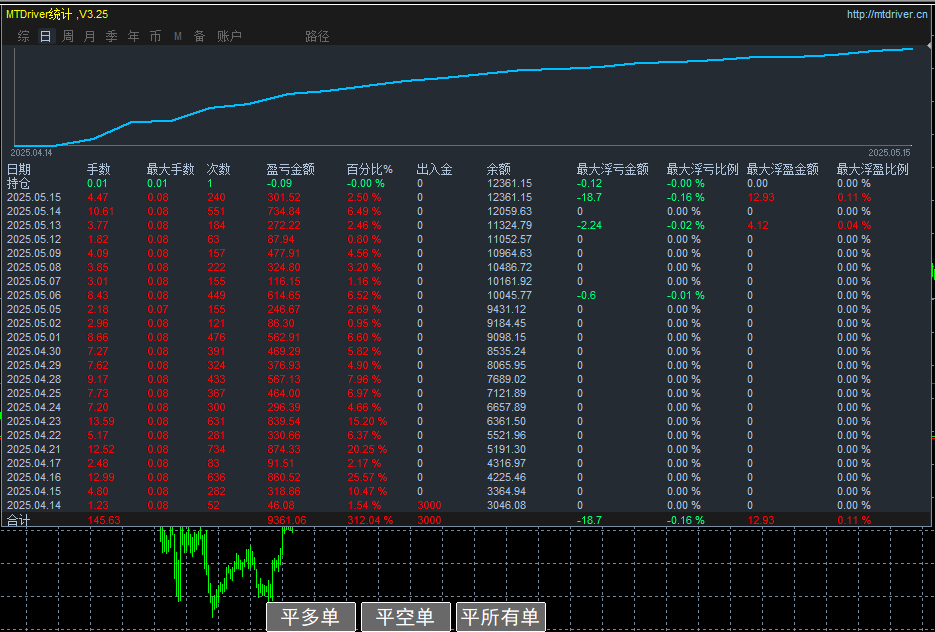Click the 日期 date column header
The image size is (935, 632).
point(19,169)
